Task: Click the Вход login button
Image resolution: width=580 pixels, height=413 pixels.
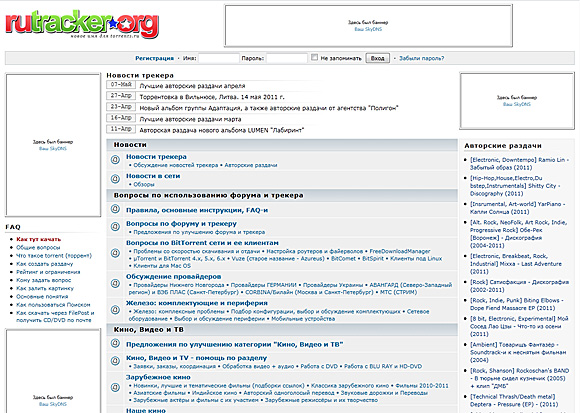Action: (377, 58)
